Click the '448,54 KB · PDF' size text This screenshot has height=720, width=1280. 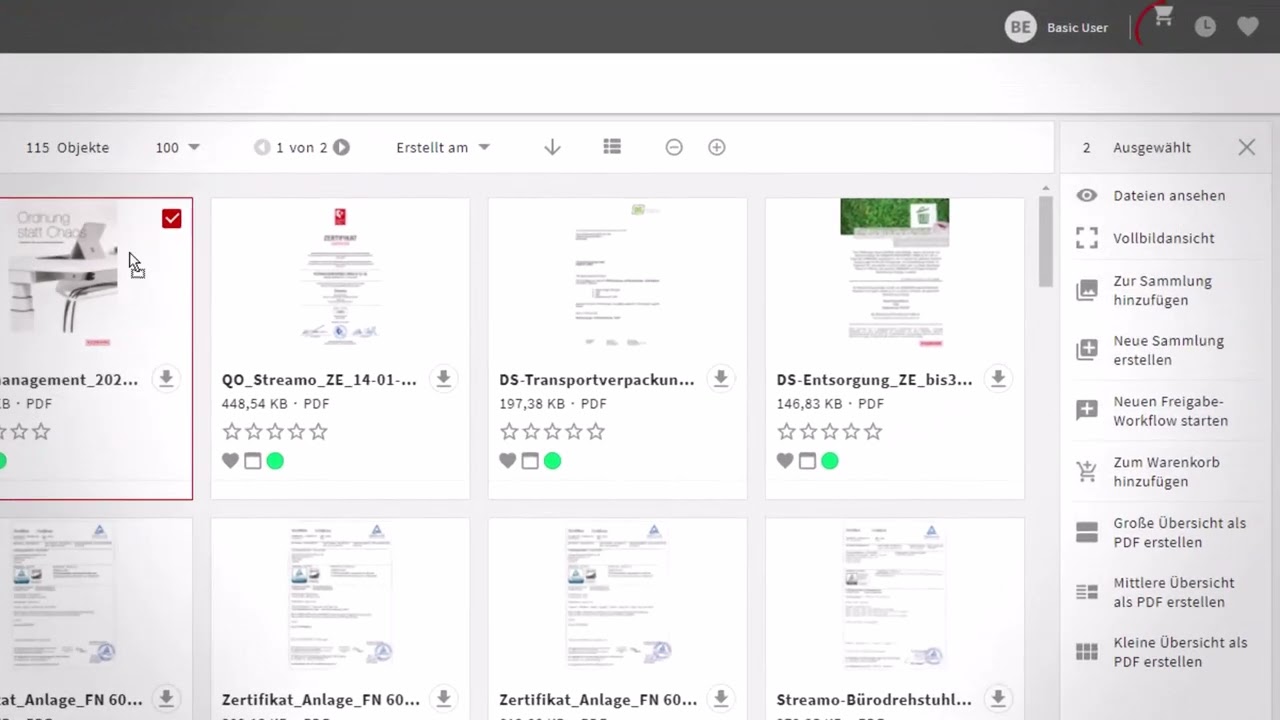click(x=276, y=404)
